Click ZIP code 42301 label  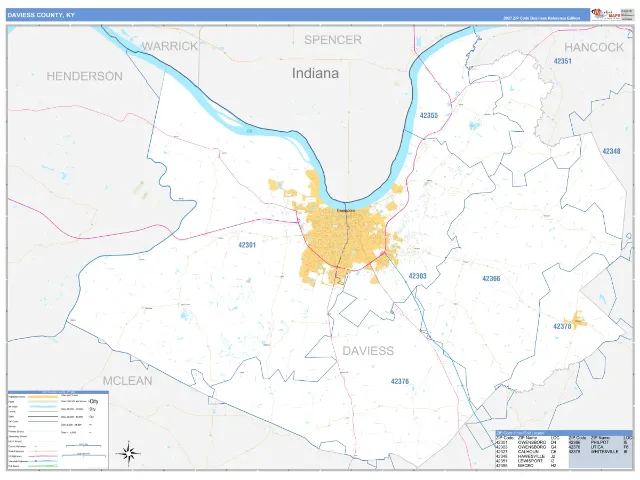tap(247, 245)
